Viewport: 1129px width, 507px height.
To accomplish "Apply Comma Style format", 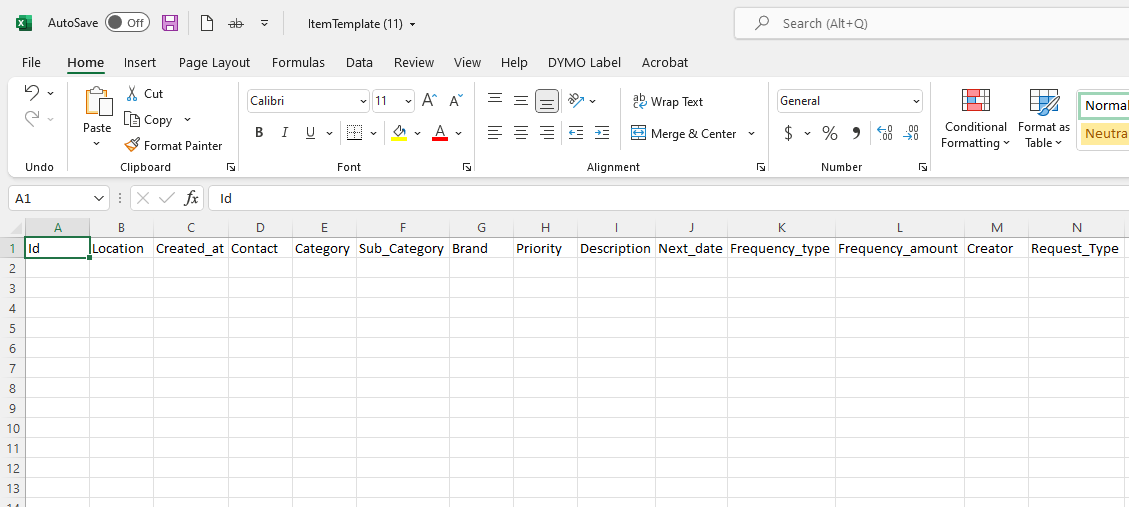I will coord(856,133).
